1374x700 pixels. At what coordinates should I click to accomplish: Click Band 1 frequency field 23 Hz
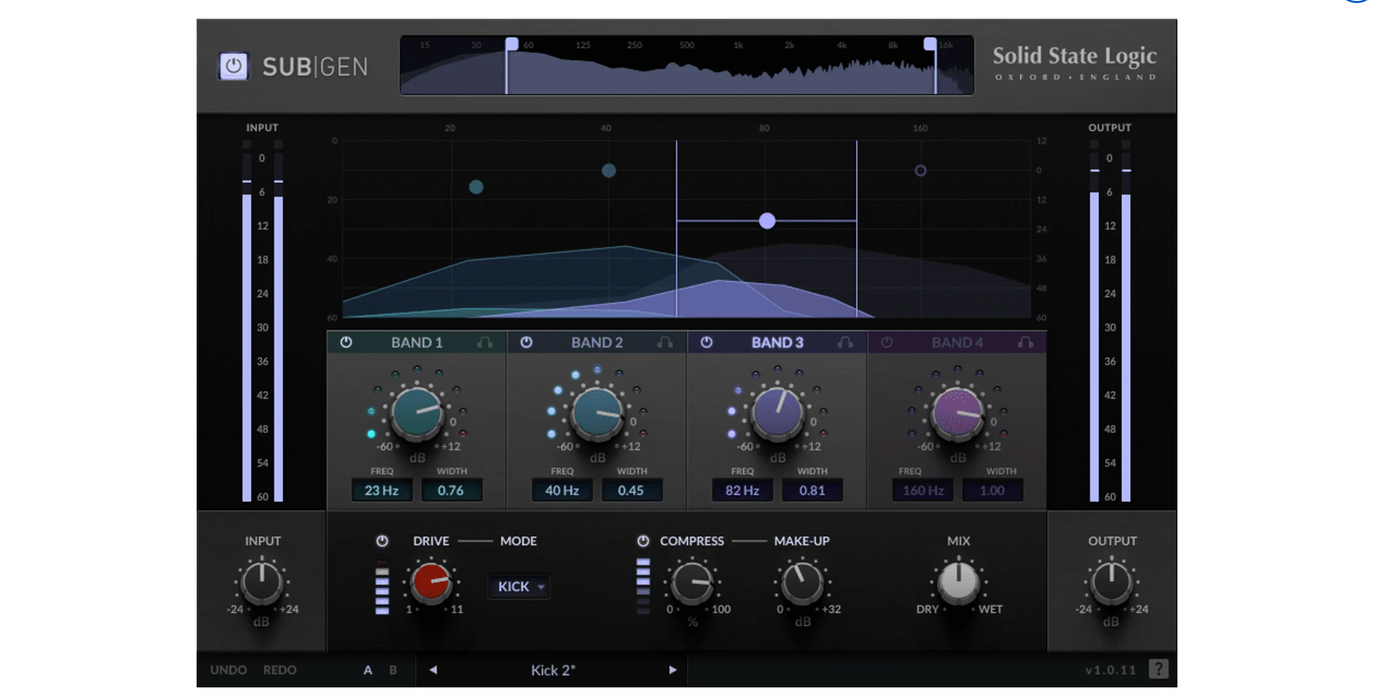(x=381, y=490)
